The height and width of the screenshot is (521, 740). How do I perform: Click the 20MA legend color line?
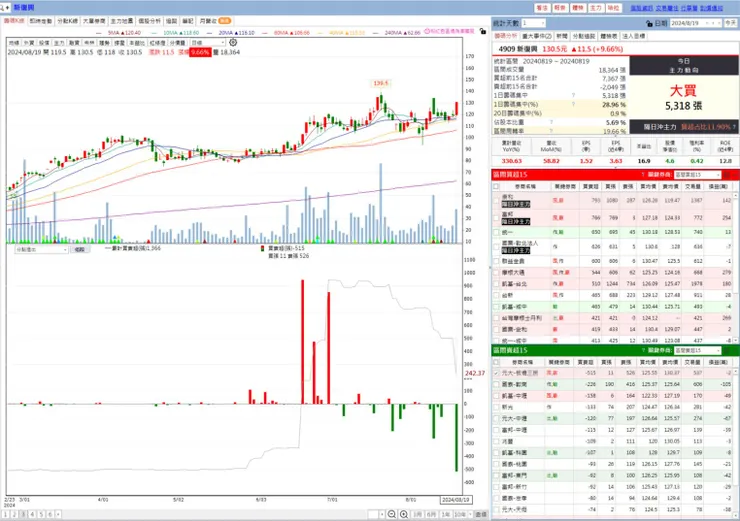pos(210,33)
